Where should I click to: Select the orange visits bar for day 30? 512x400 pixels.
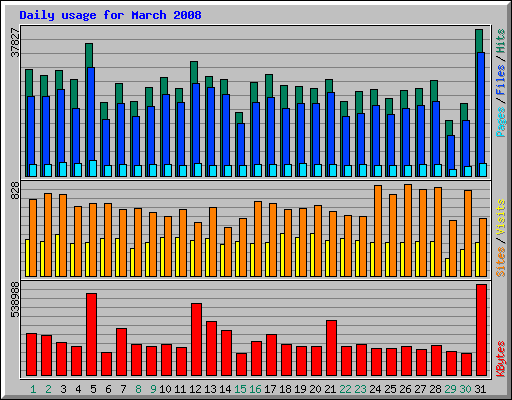pos(468,233)
